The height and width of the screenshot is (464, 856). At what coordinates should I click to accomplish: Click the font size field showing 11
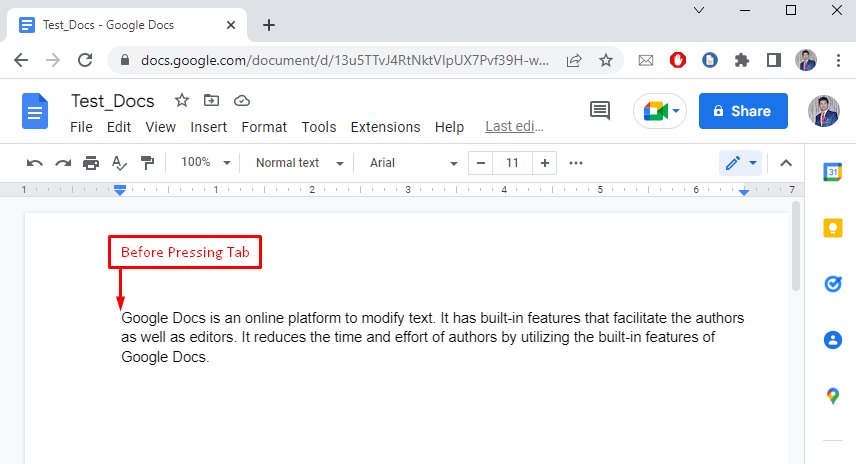[x=512, y=163]
